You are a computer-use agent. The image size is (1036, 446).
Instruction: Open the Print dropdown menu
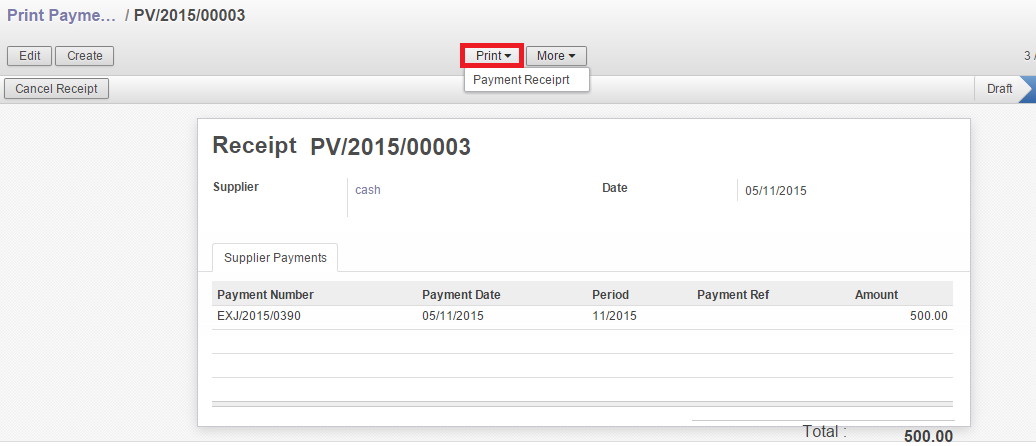[492, 56]
